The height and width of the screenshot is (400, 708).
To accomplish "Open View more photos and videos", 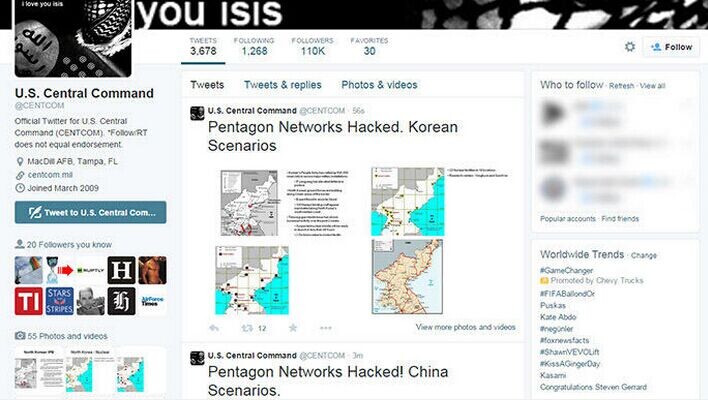I will [x=466, y=327].
